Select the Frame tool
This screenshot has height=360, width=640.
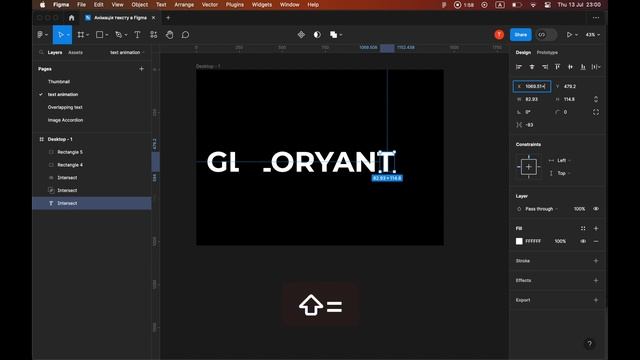pyautogui.click(x=81, y=35)
